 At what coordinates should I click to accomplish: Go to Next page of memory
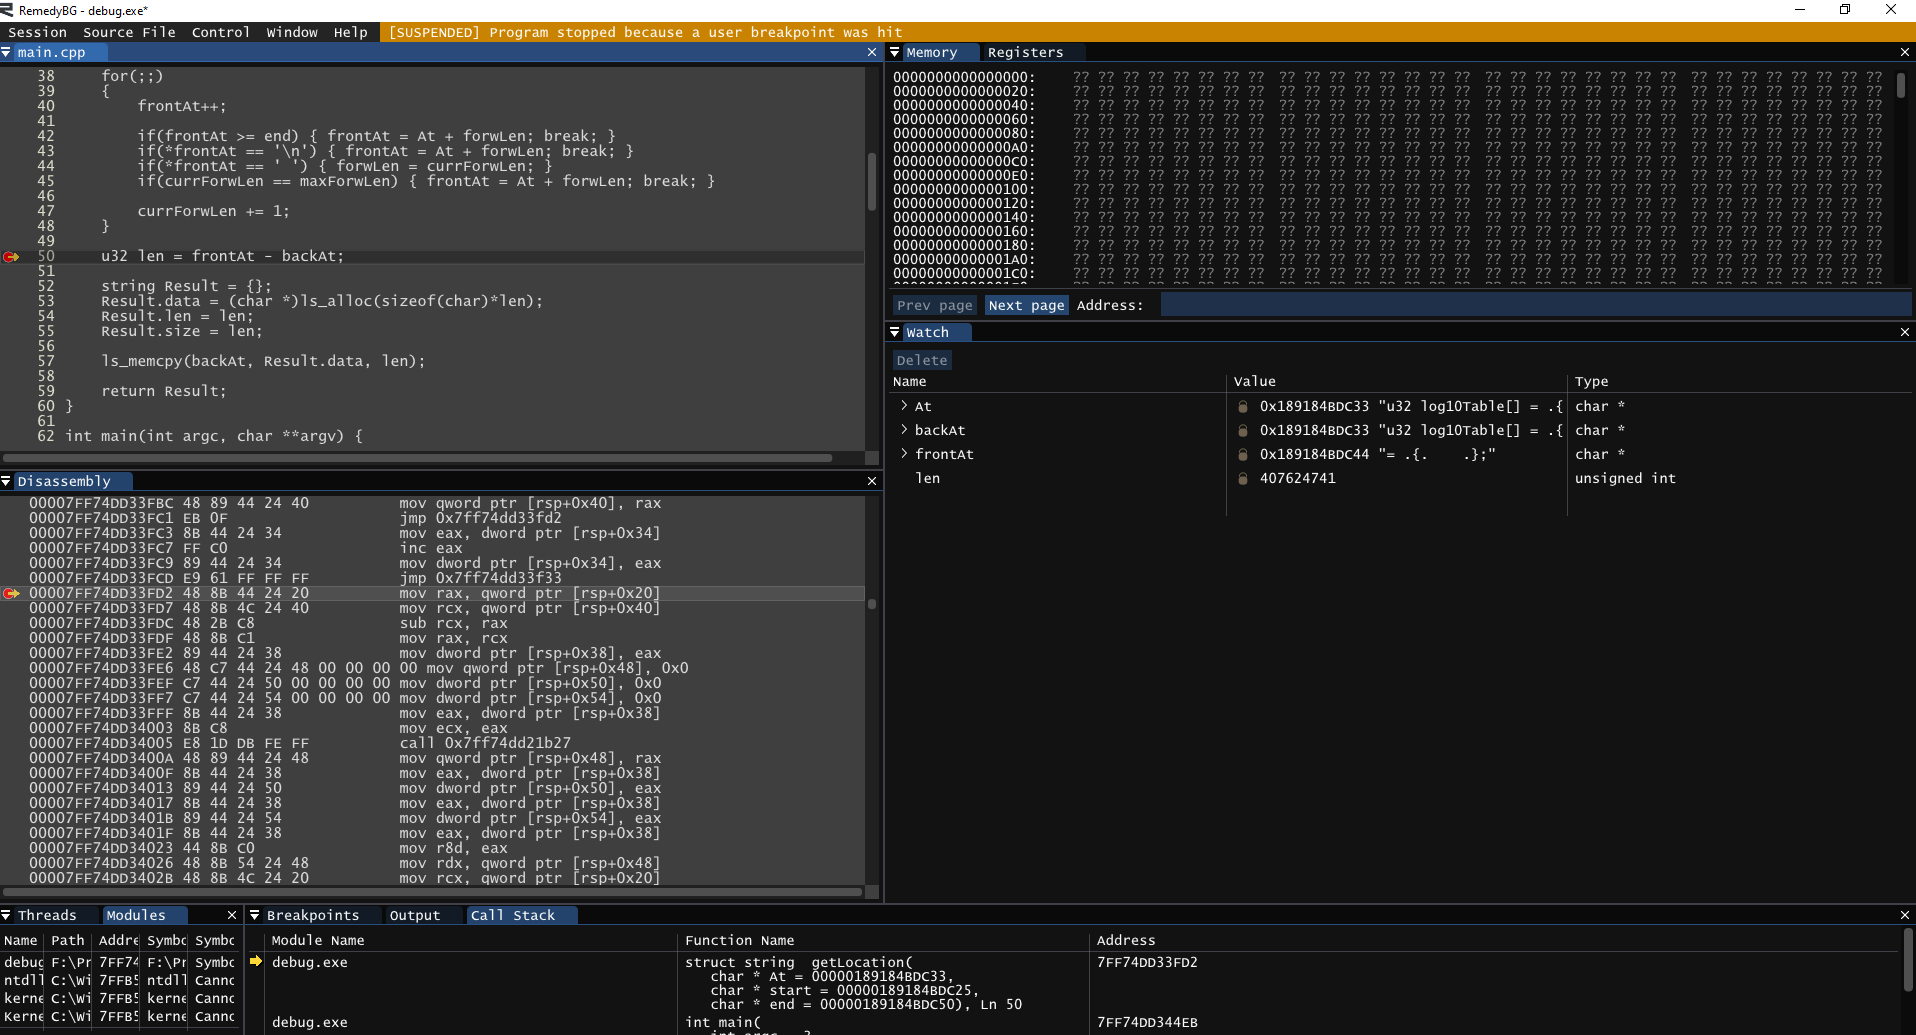pyautogui.click(x=1026, y=306)
